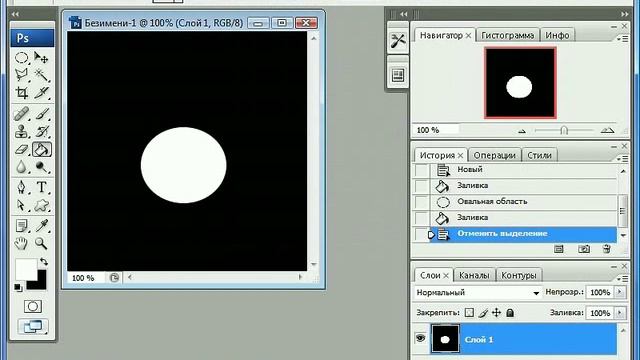Toggle lock all padlock icon
Screen dimensions: 640x360
tap(510, 313)
